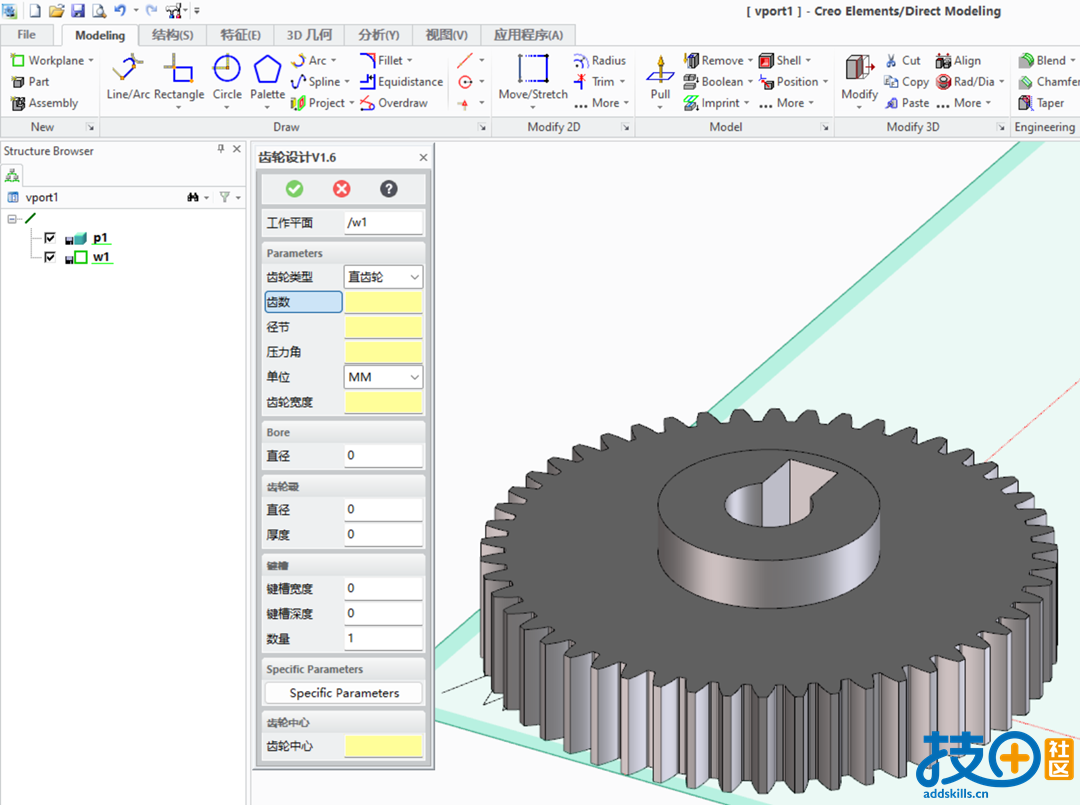Select the Equidistance tool
This screenshot has width=1080, height=805.
[x=402, y=82]
